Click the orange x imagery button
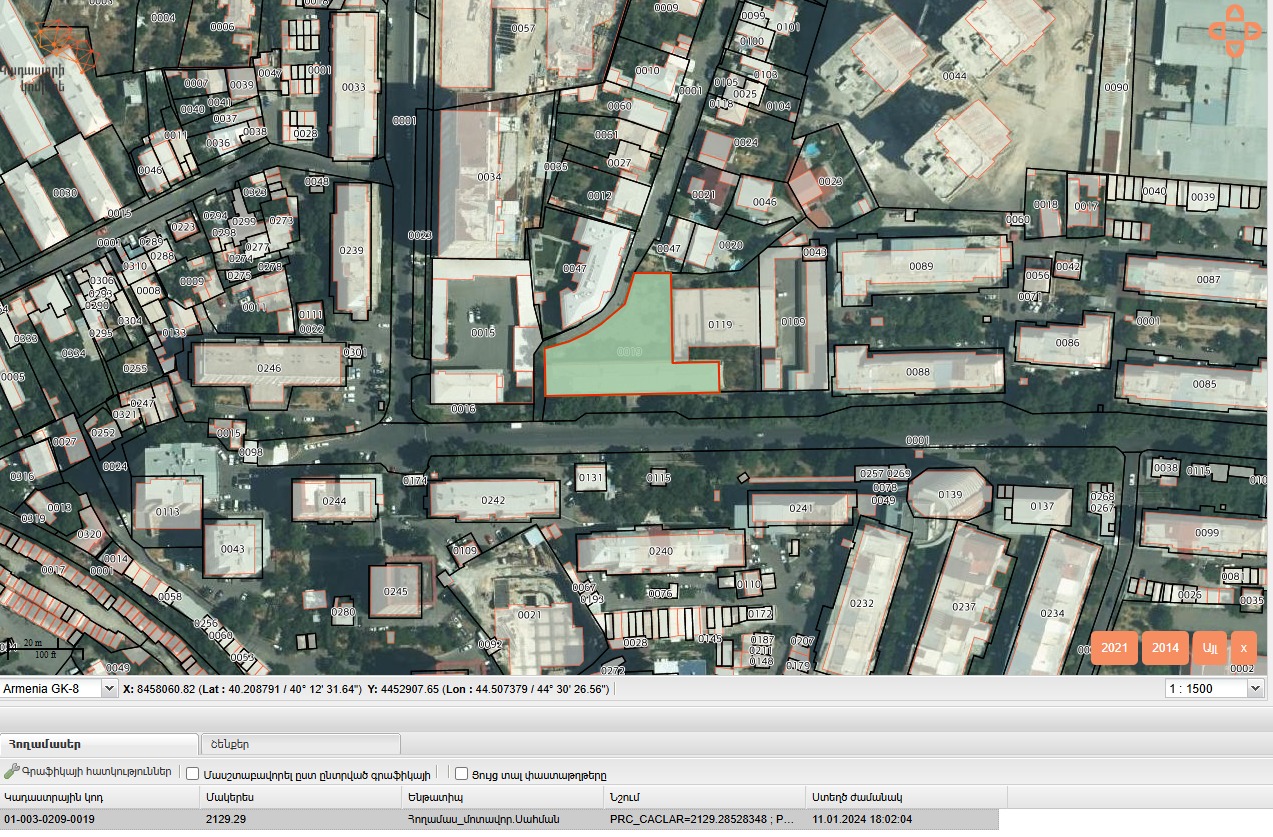 [1243, 648]
